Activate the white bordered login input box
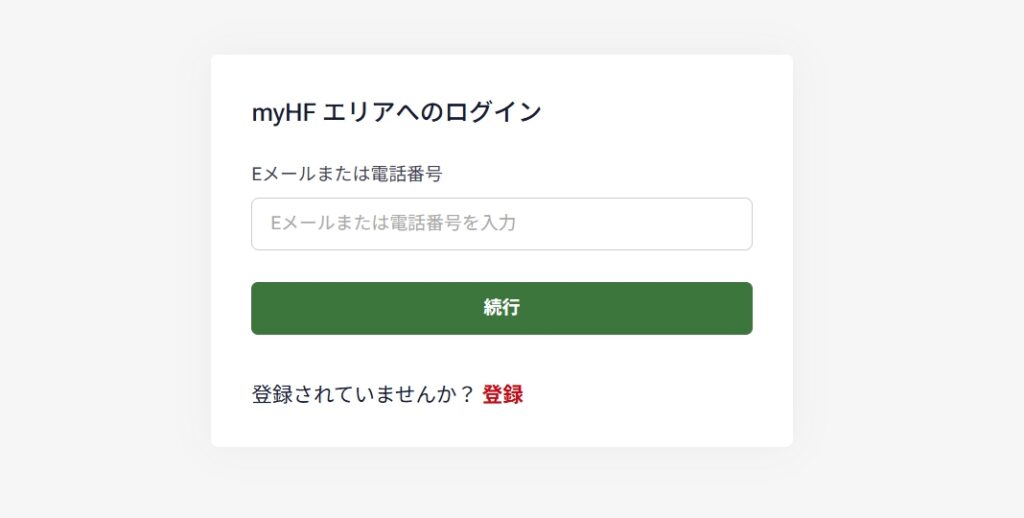Image resolution: width=1024 pixels, height=518 pixels. point(501,224)
